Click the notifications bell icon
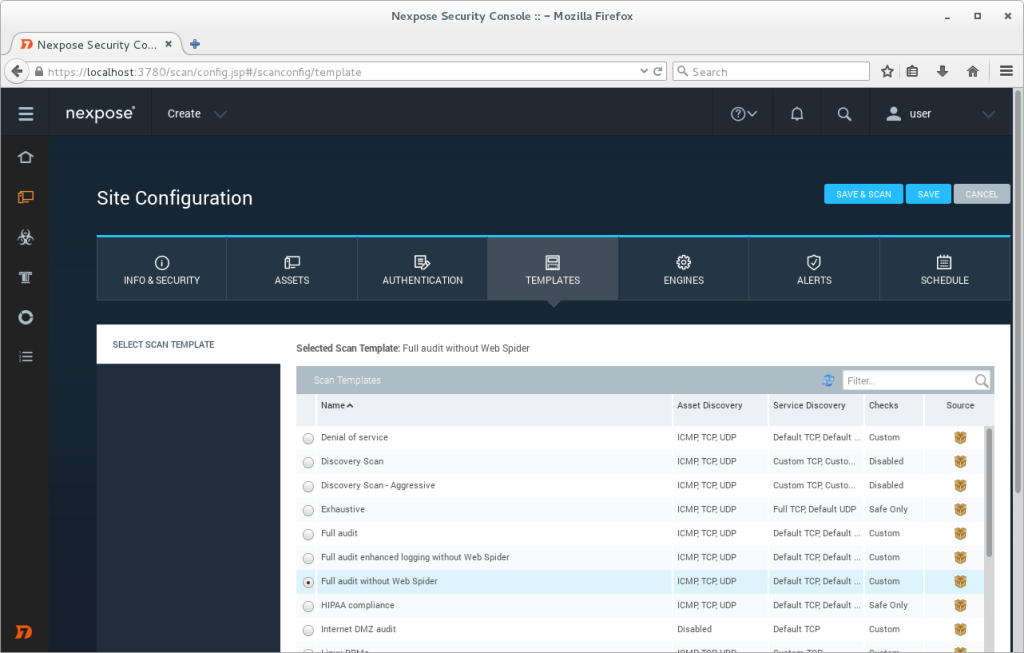 click(x=796, y=113)
